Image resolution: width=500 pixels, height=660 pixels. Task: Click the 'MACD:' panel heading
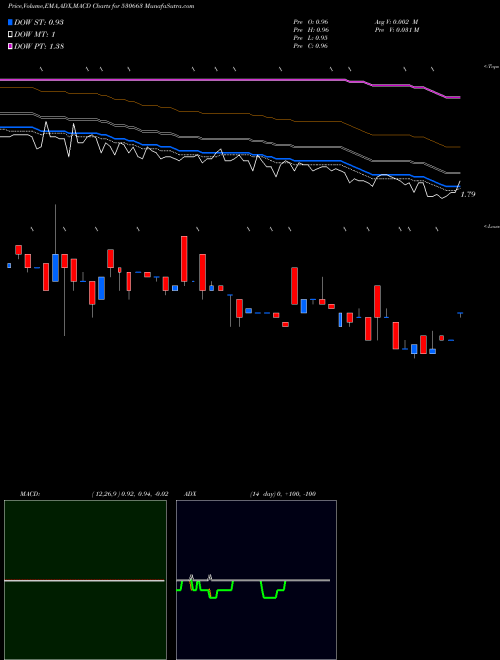pos(29,494)
